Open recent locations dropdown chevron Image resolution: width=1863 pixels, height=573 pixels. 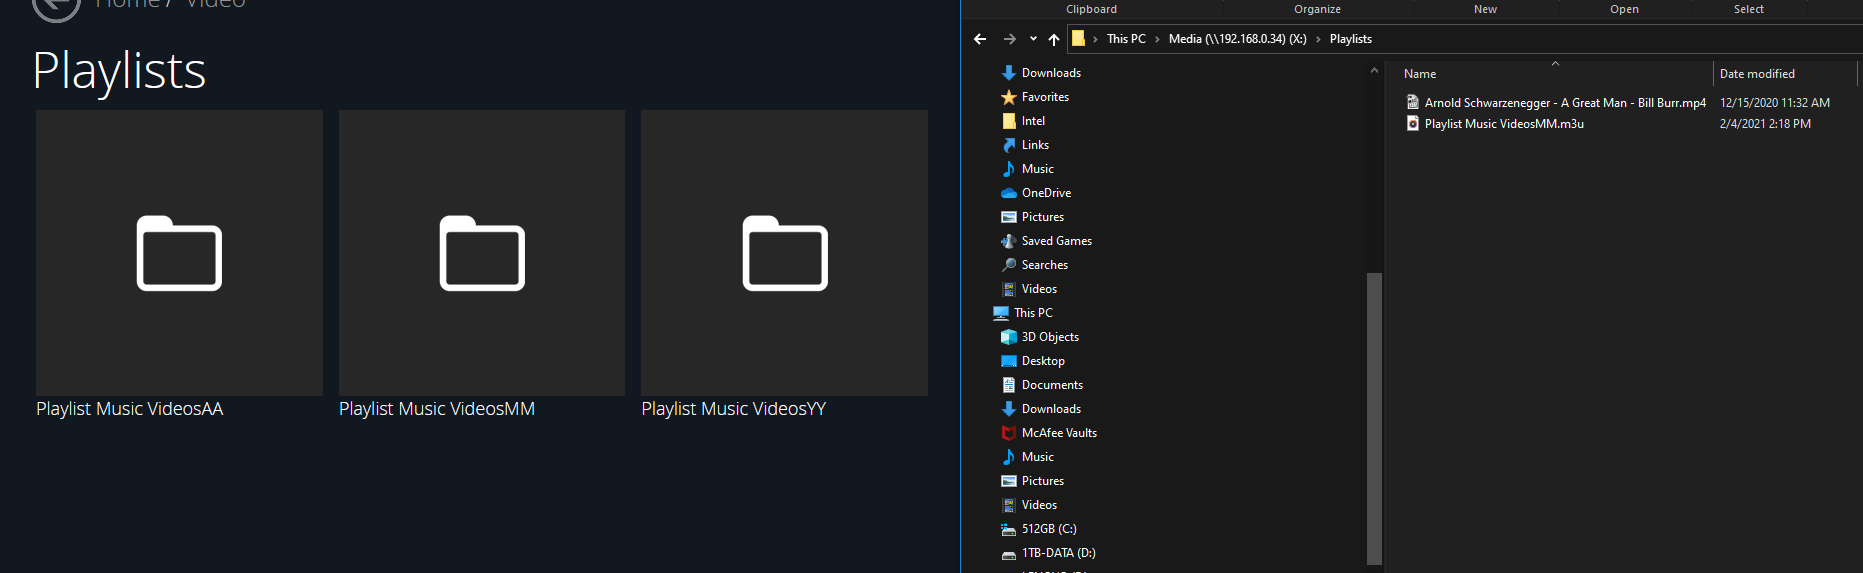[1033, 39]
